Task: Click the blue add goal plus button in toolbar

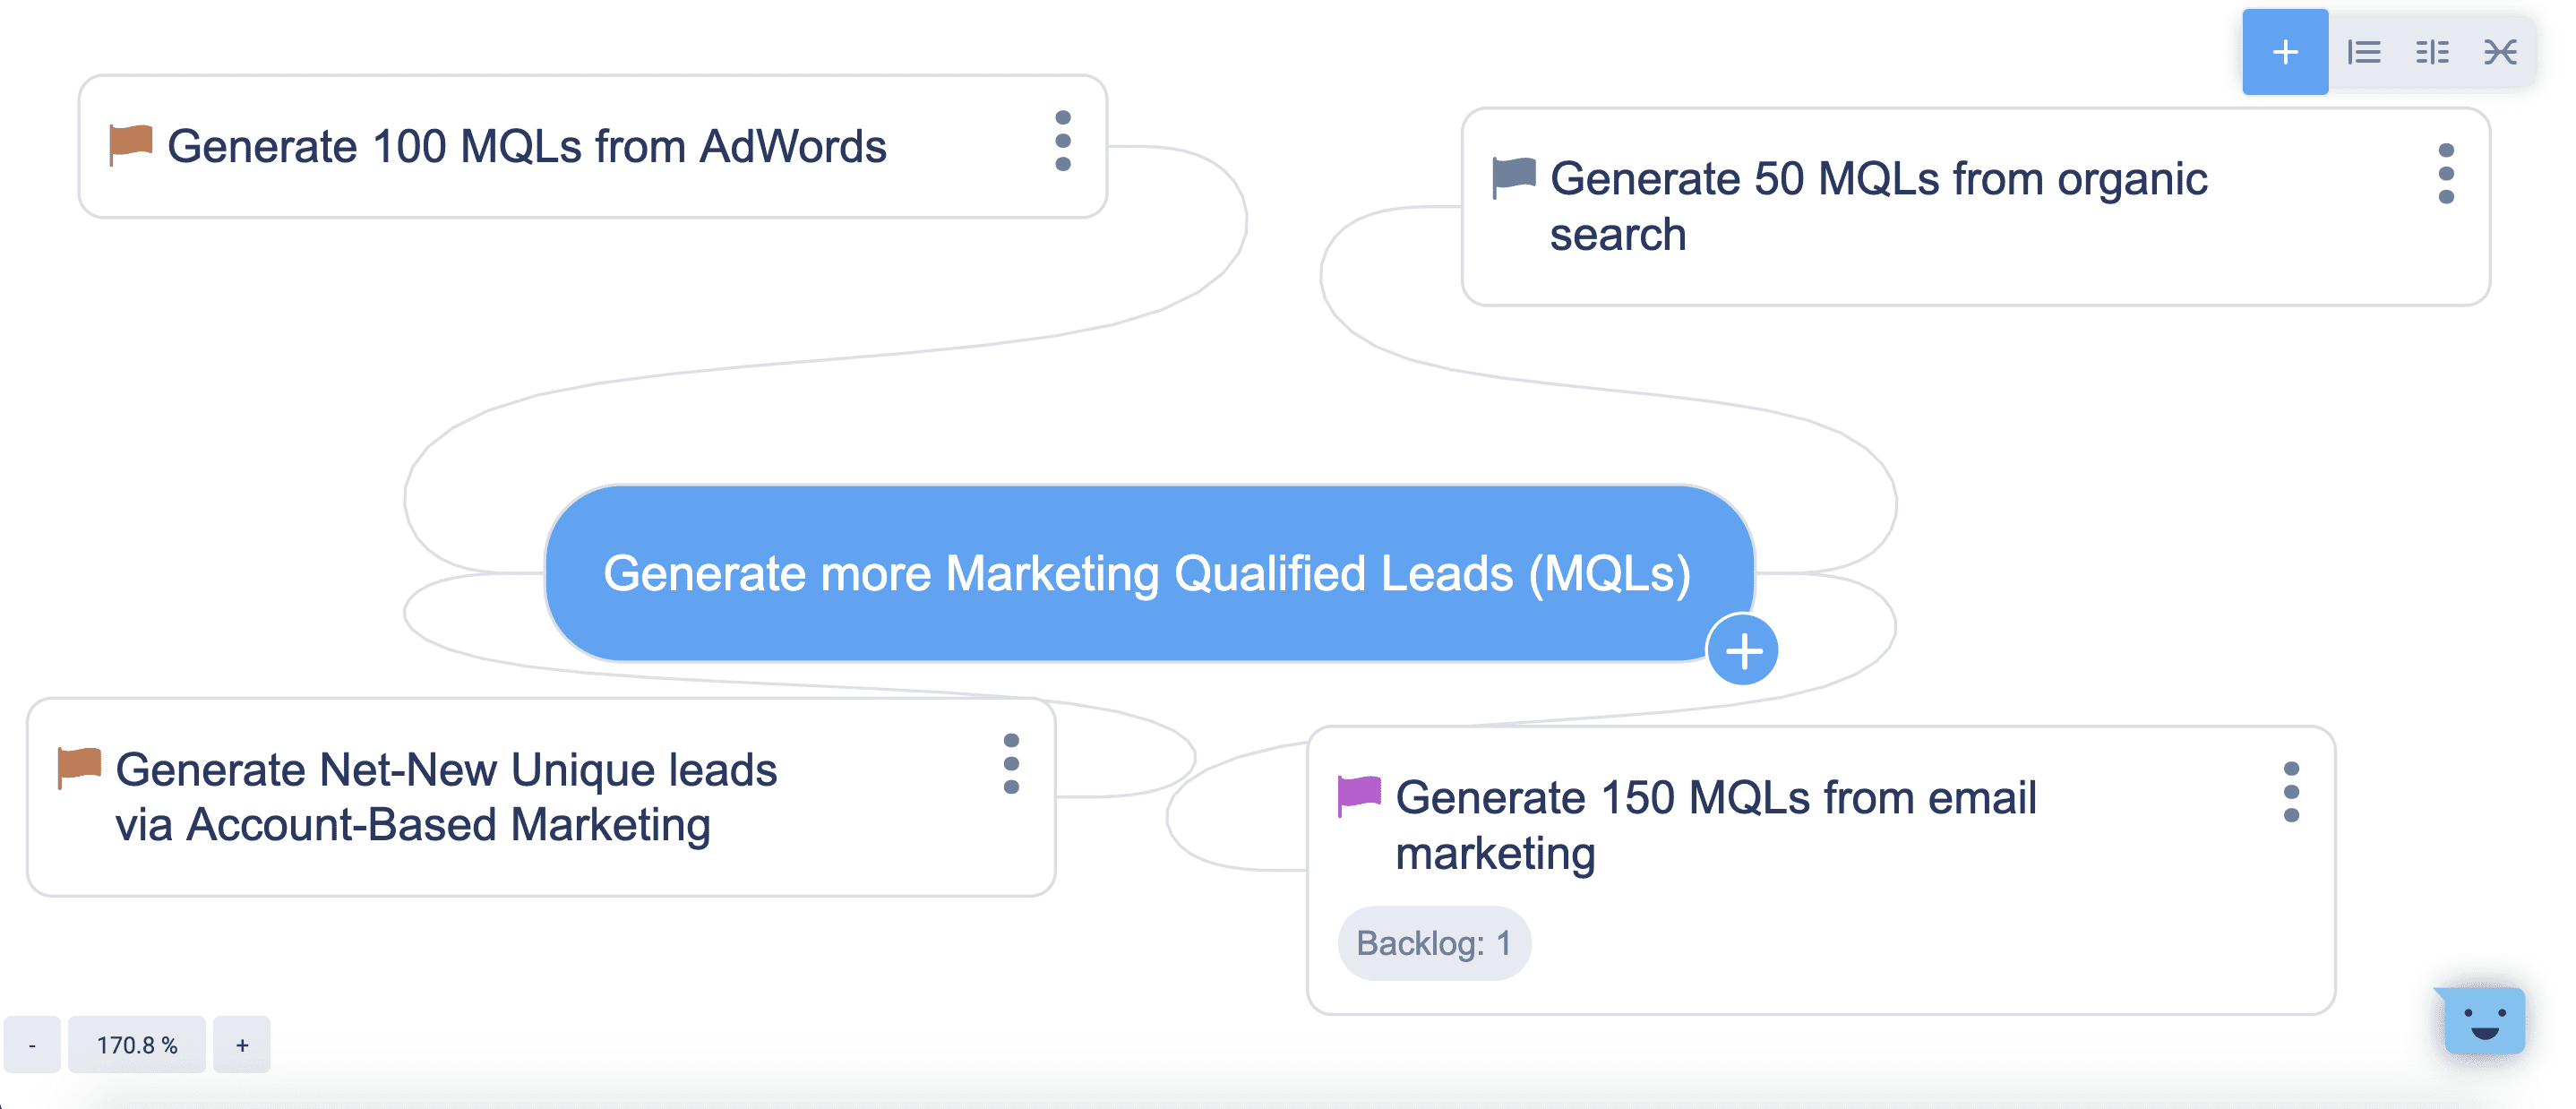Action: pyautogui.click(x=2284, y=52)
